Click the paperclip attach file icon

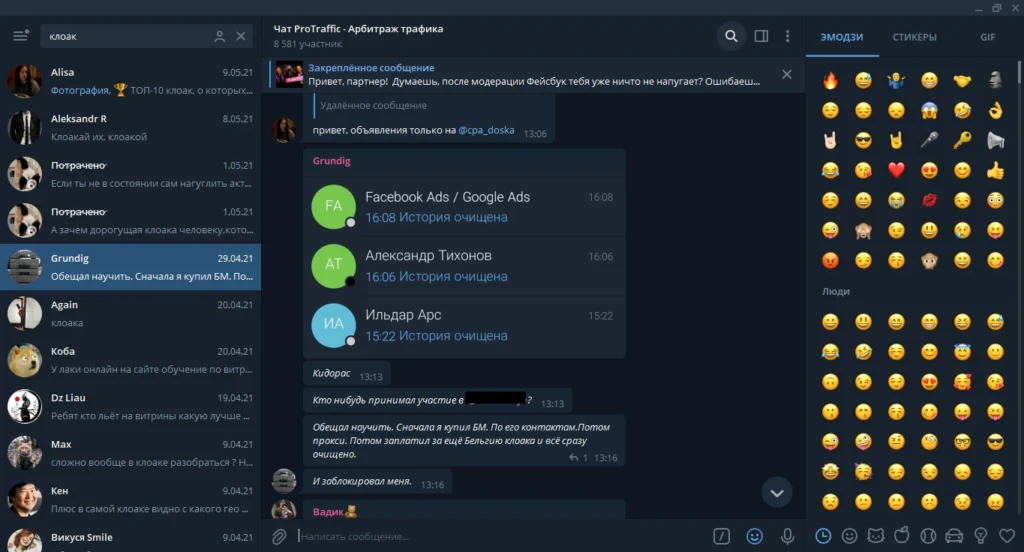click(x=280, y=536)
